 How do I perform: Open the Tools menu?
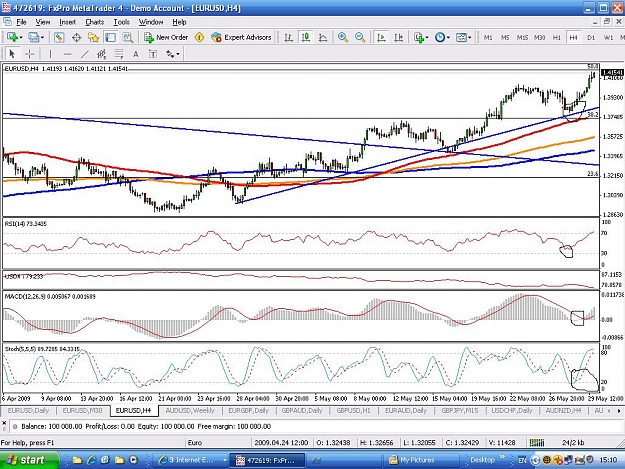(x=122, y=22)
